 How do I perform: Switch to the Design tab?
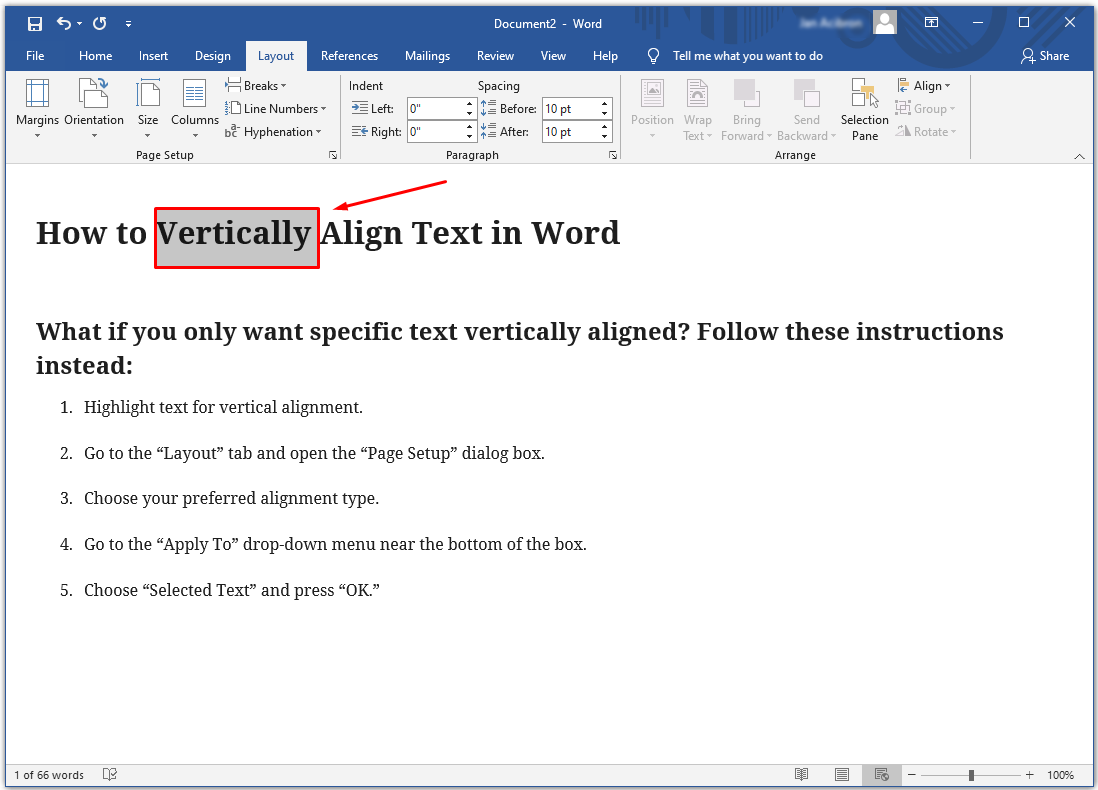[212, 56]
